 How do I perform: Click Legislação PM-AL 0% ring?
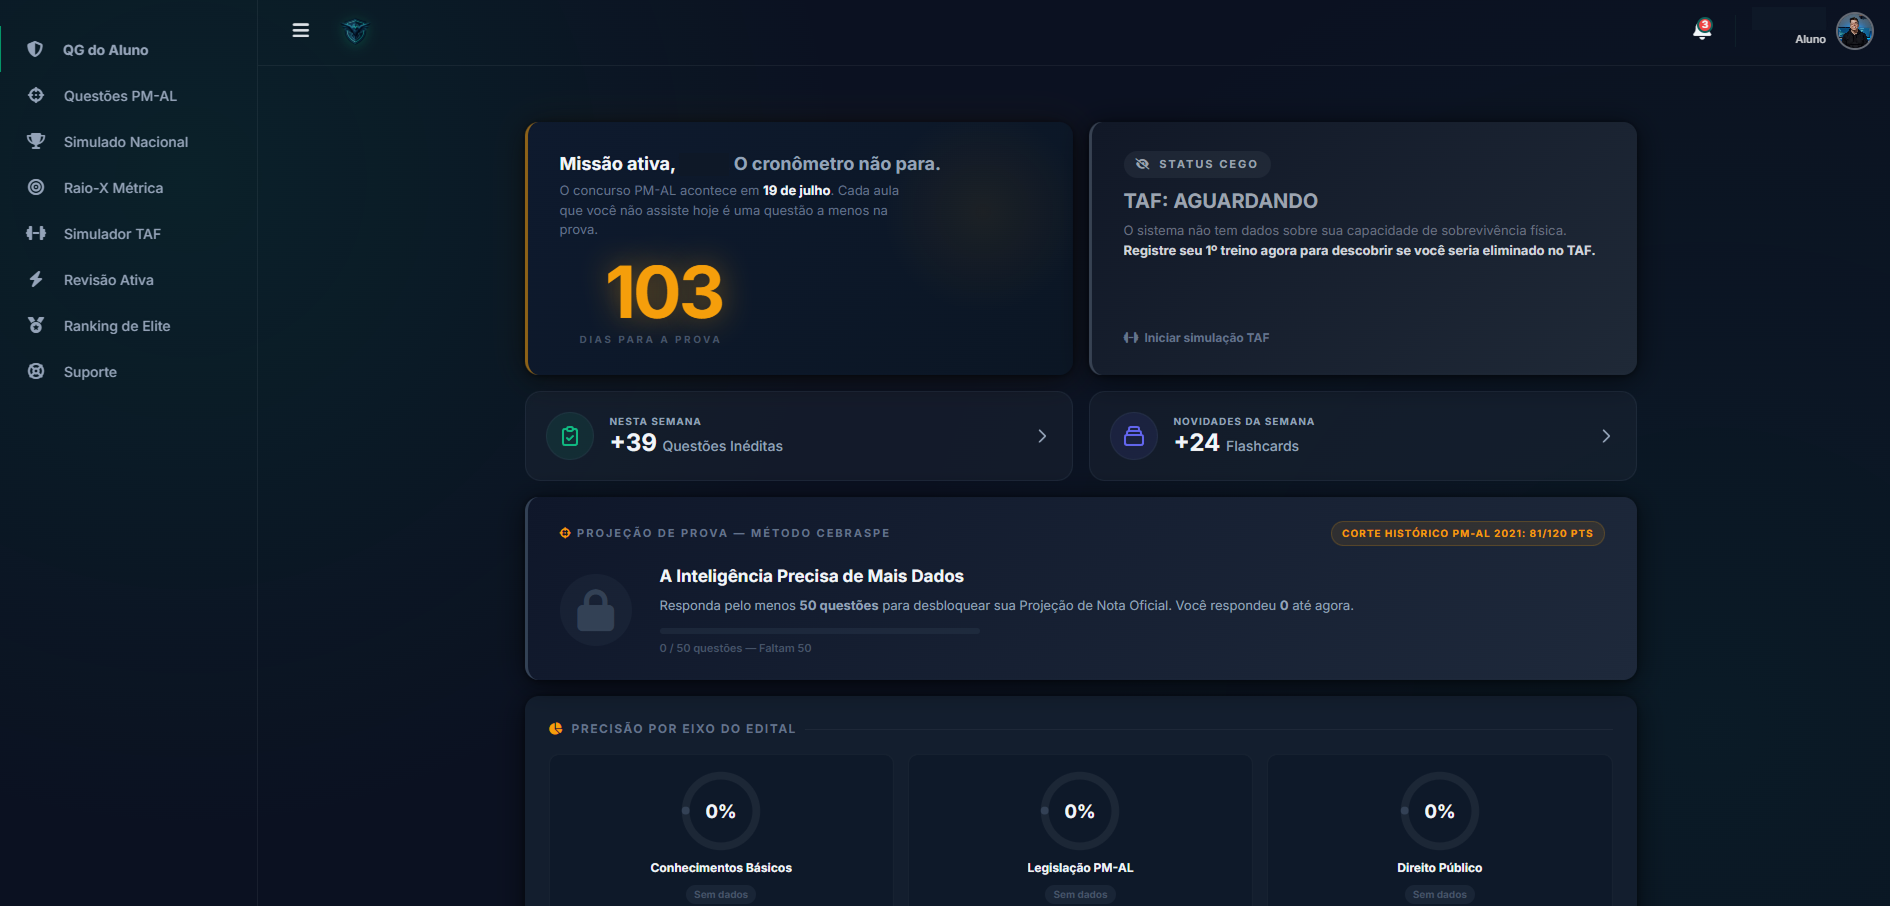1080,811
